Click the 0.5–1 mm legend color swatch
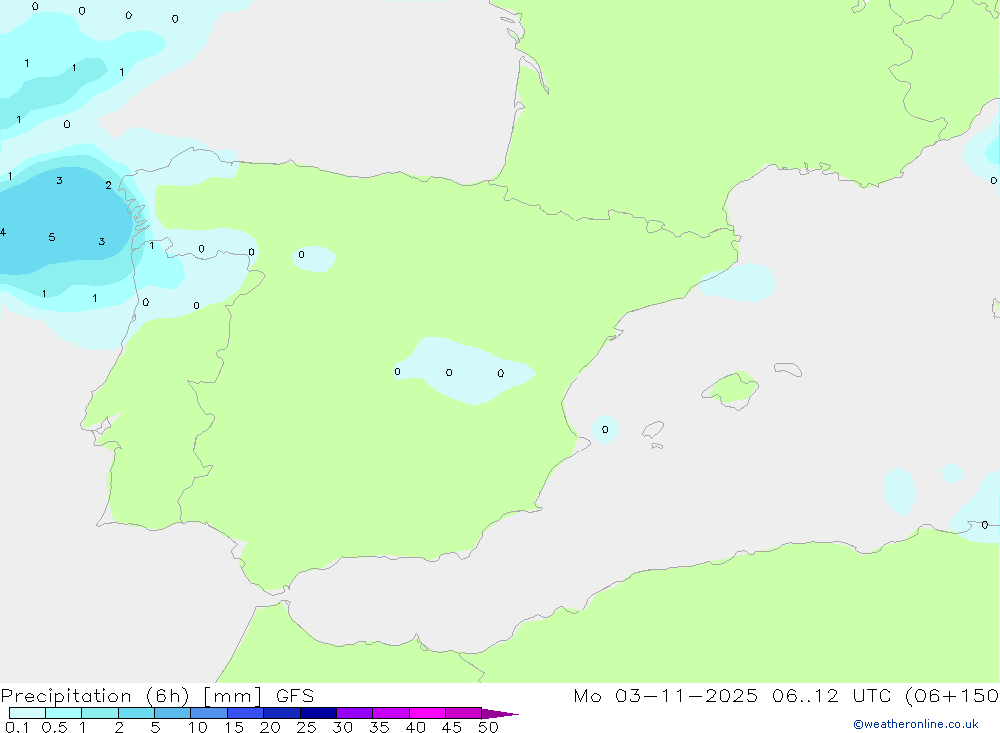 64,713
